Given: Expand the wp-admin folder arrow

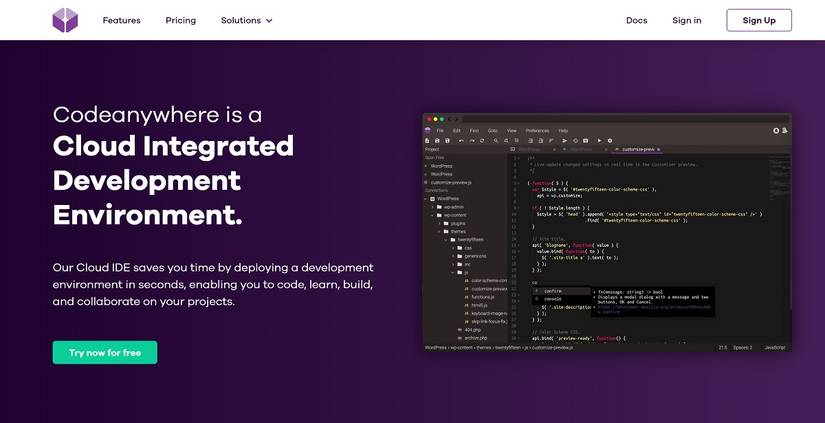Looking at the screenshot, I should pos(432,207).
